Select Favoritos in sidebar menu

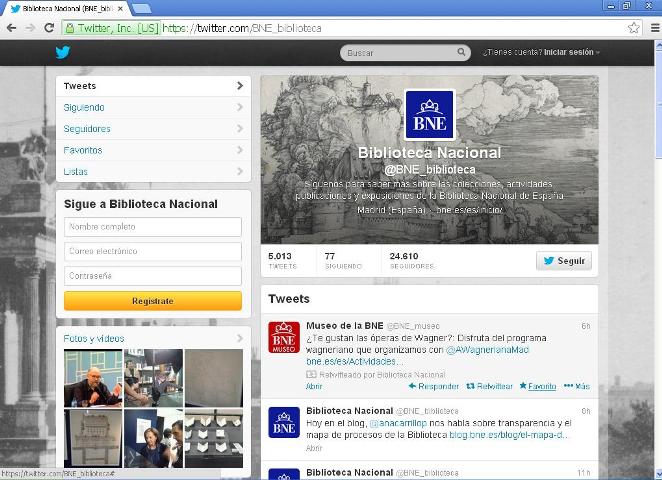(x=153, y=150)
